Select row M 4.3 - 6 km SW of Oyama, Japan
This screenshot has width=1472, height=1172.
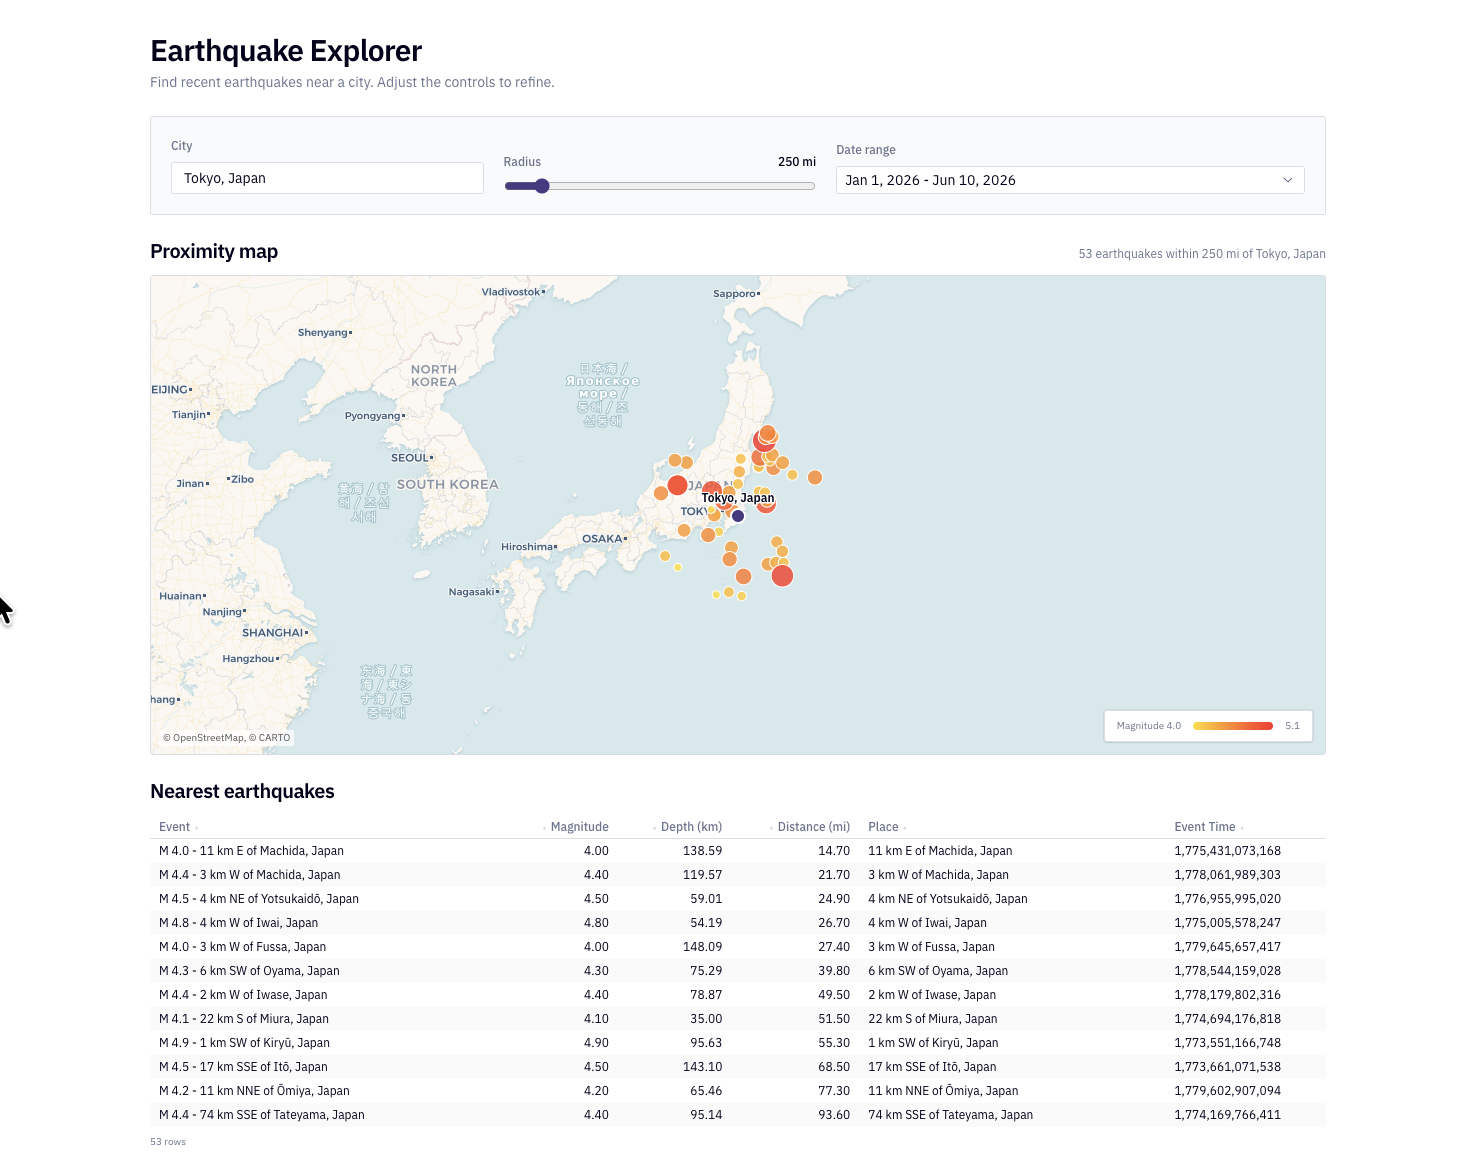(738, 971)
